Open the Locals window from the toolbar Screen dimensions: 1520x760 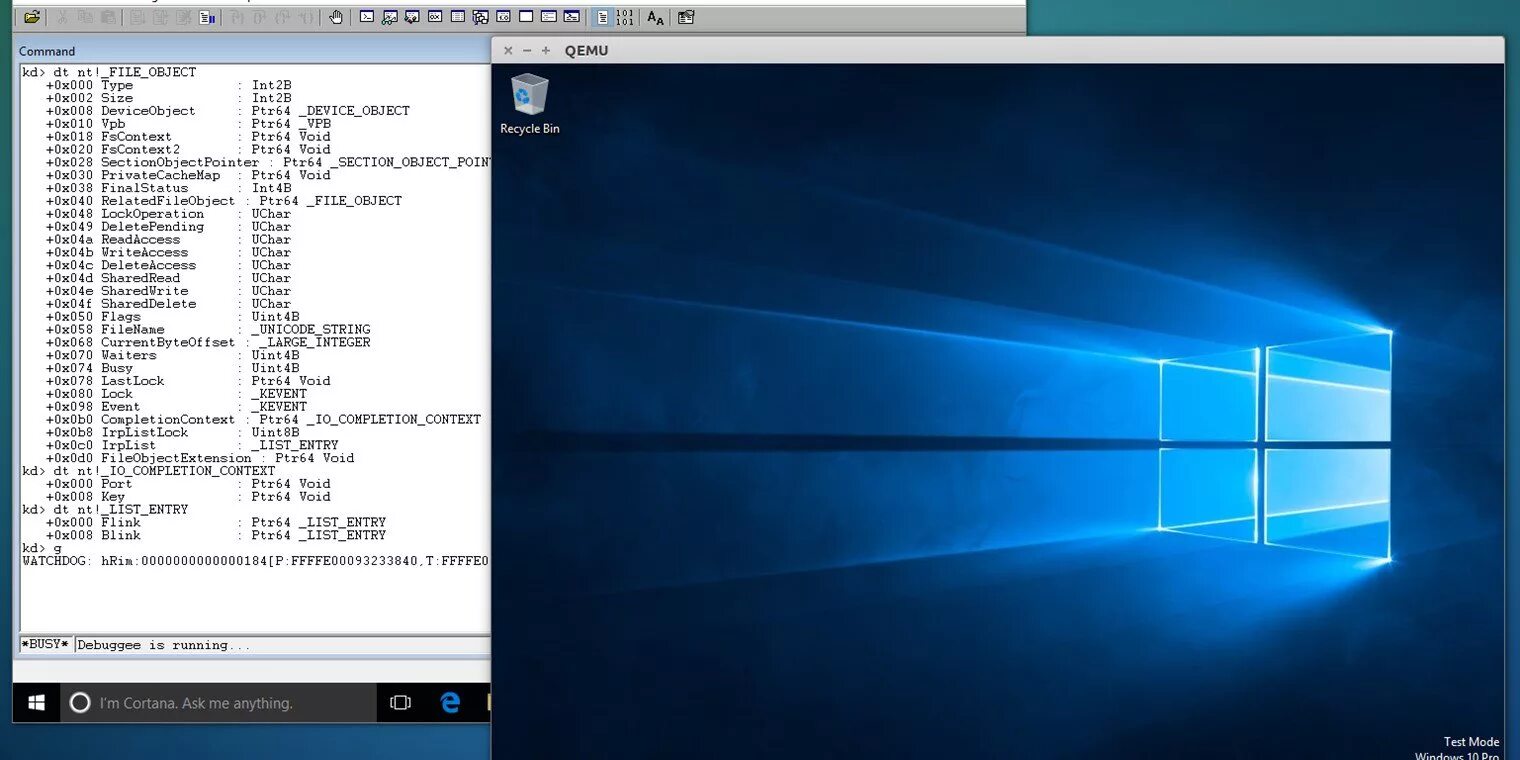click(x=412, y=17)
